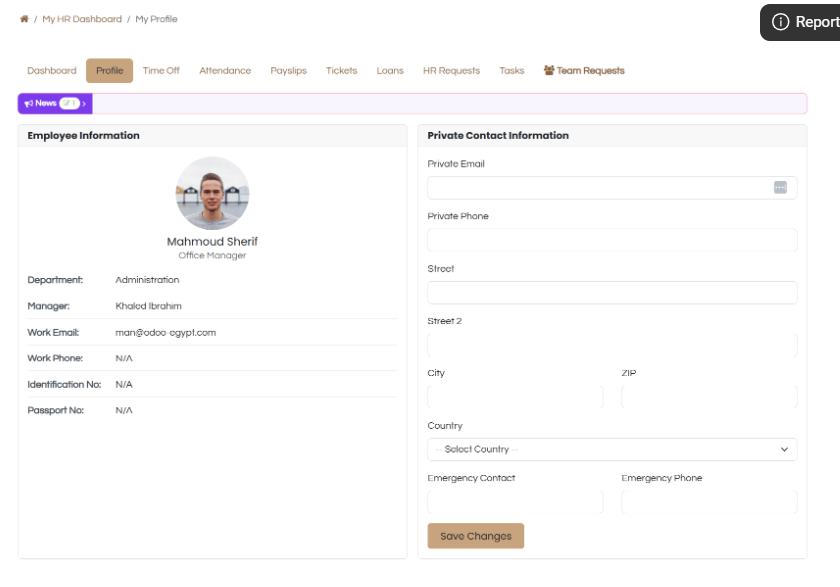The image size is (840, 587).
Task: Focus the Private Email field
Action: tap(612, 187)
